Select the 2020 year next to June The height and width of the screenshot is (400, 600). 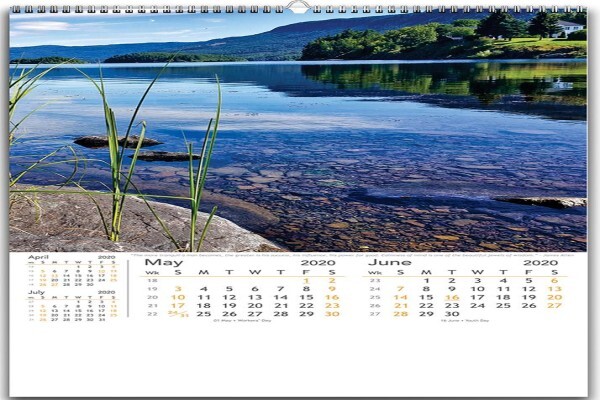pos(540,263)
